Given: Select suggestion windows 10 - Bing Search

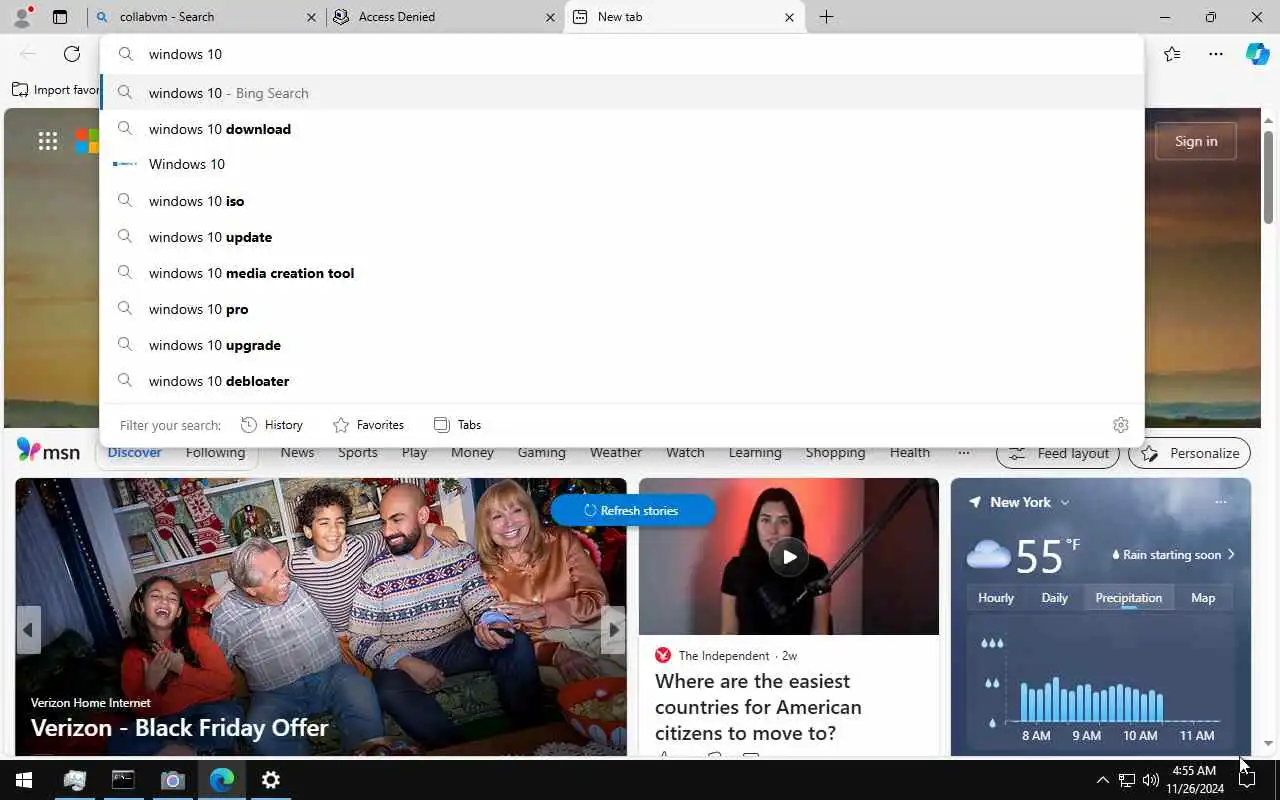Looking at the screenshot, I should point(622,93).
